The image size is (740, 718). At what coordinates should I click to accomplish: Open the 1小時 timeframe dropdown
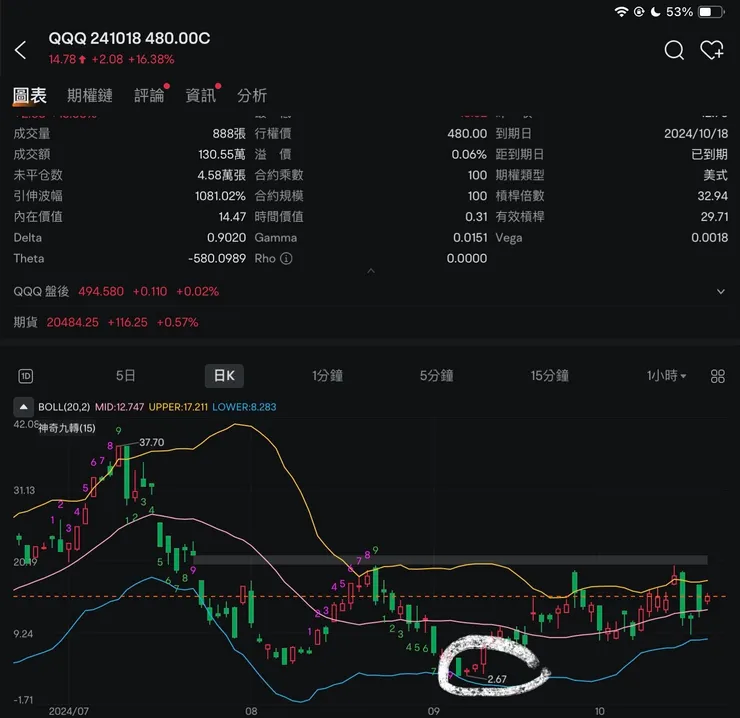coord(666,376)
